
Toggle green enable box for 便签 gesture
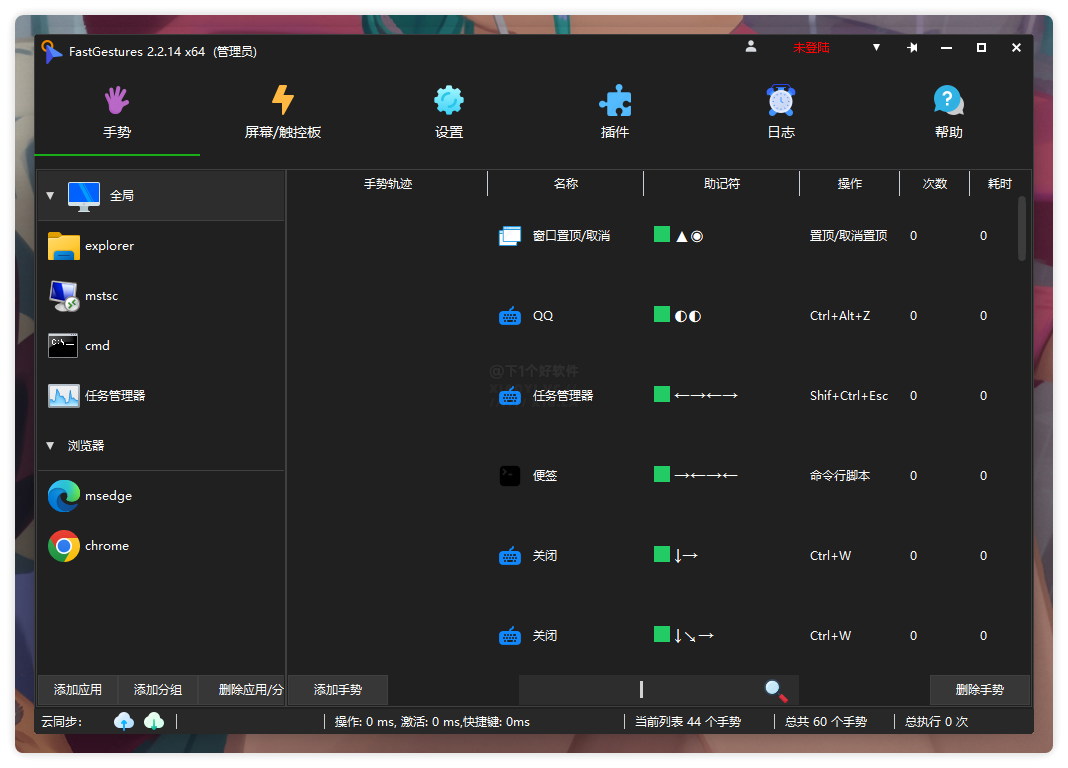[x=661, y=474]
